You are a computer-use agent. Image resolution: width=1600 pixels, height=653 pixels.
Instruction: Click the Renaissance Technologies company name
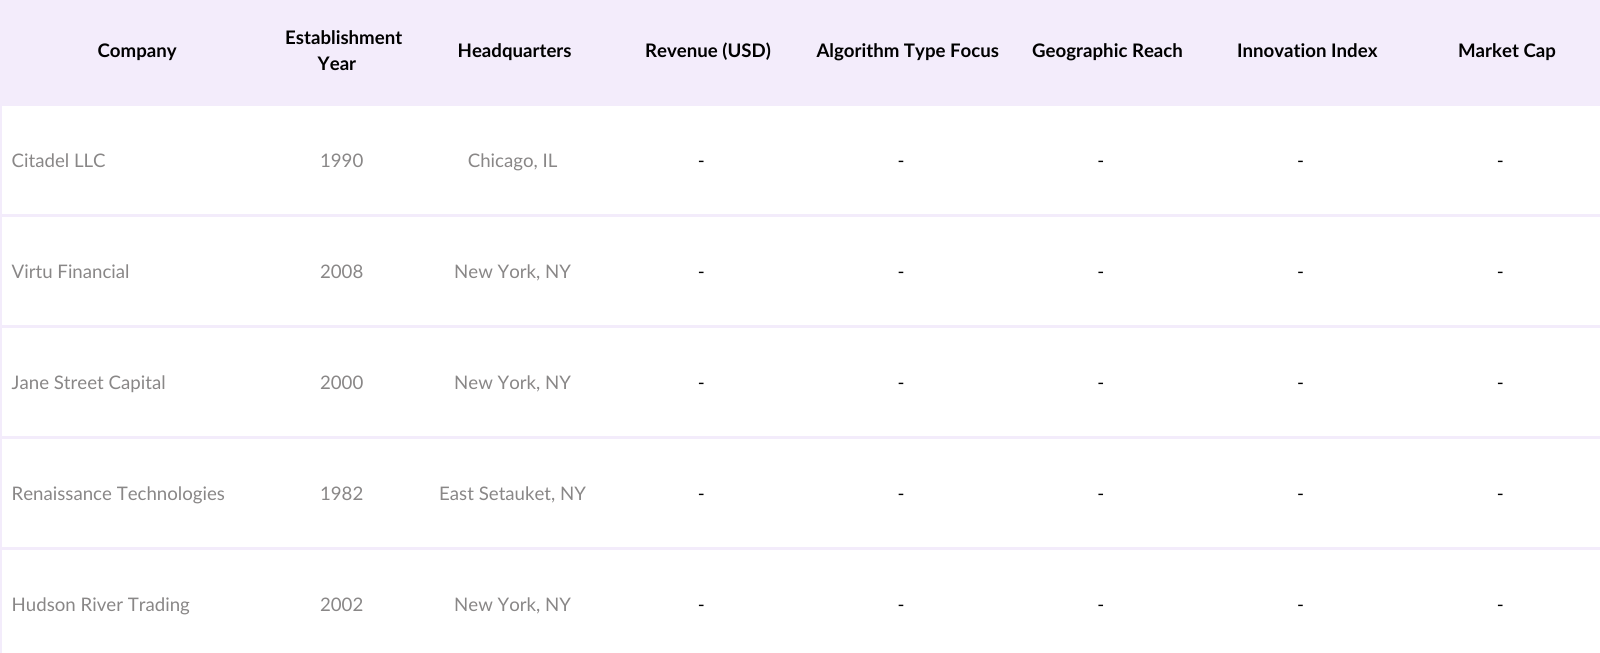[118, 494]
